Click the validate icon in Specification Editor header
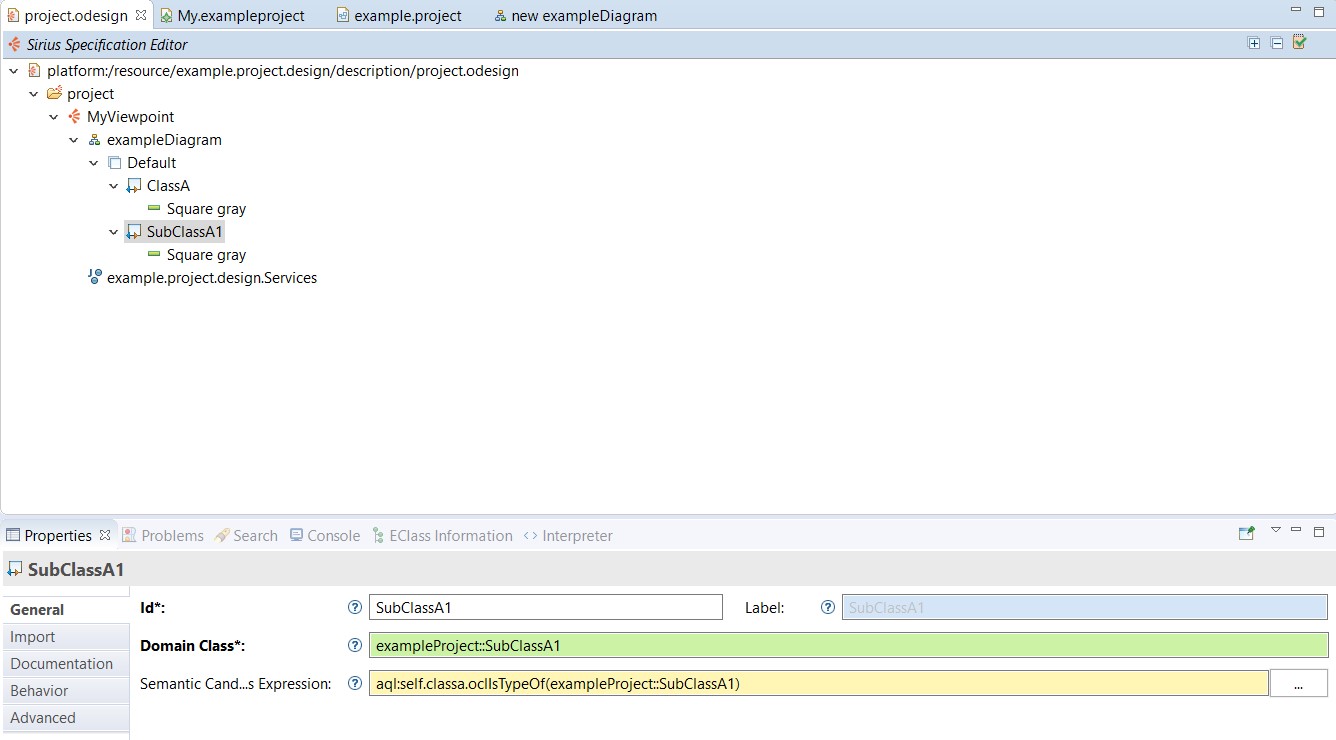The height and width of the screenshot is (740, 1336). [1300, 43]
